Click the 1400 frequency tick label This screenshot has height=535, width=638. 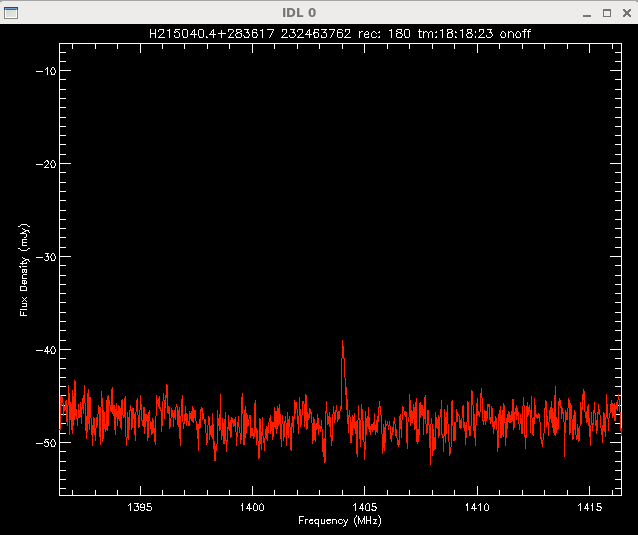tap(251, 507)
